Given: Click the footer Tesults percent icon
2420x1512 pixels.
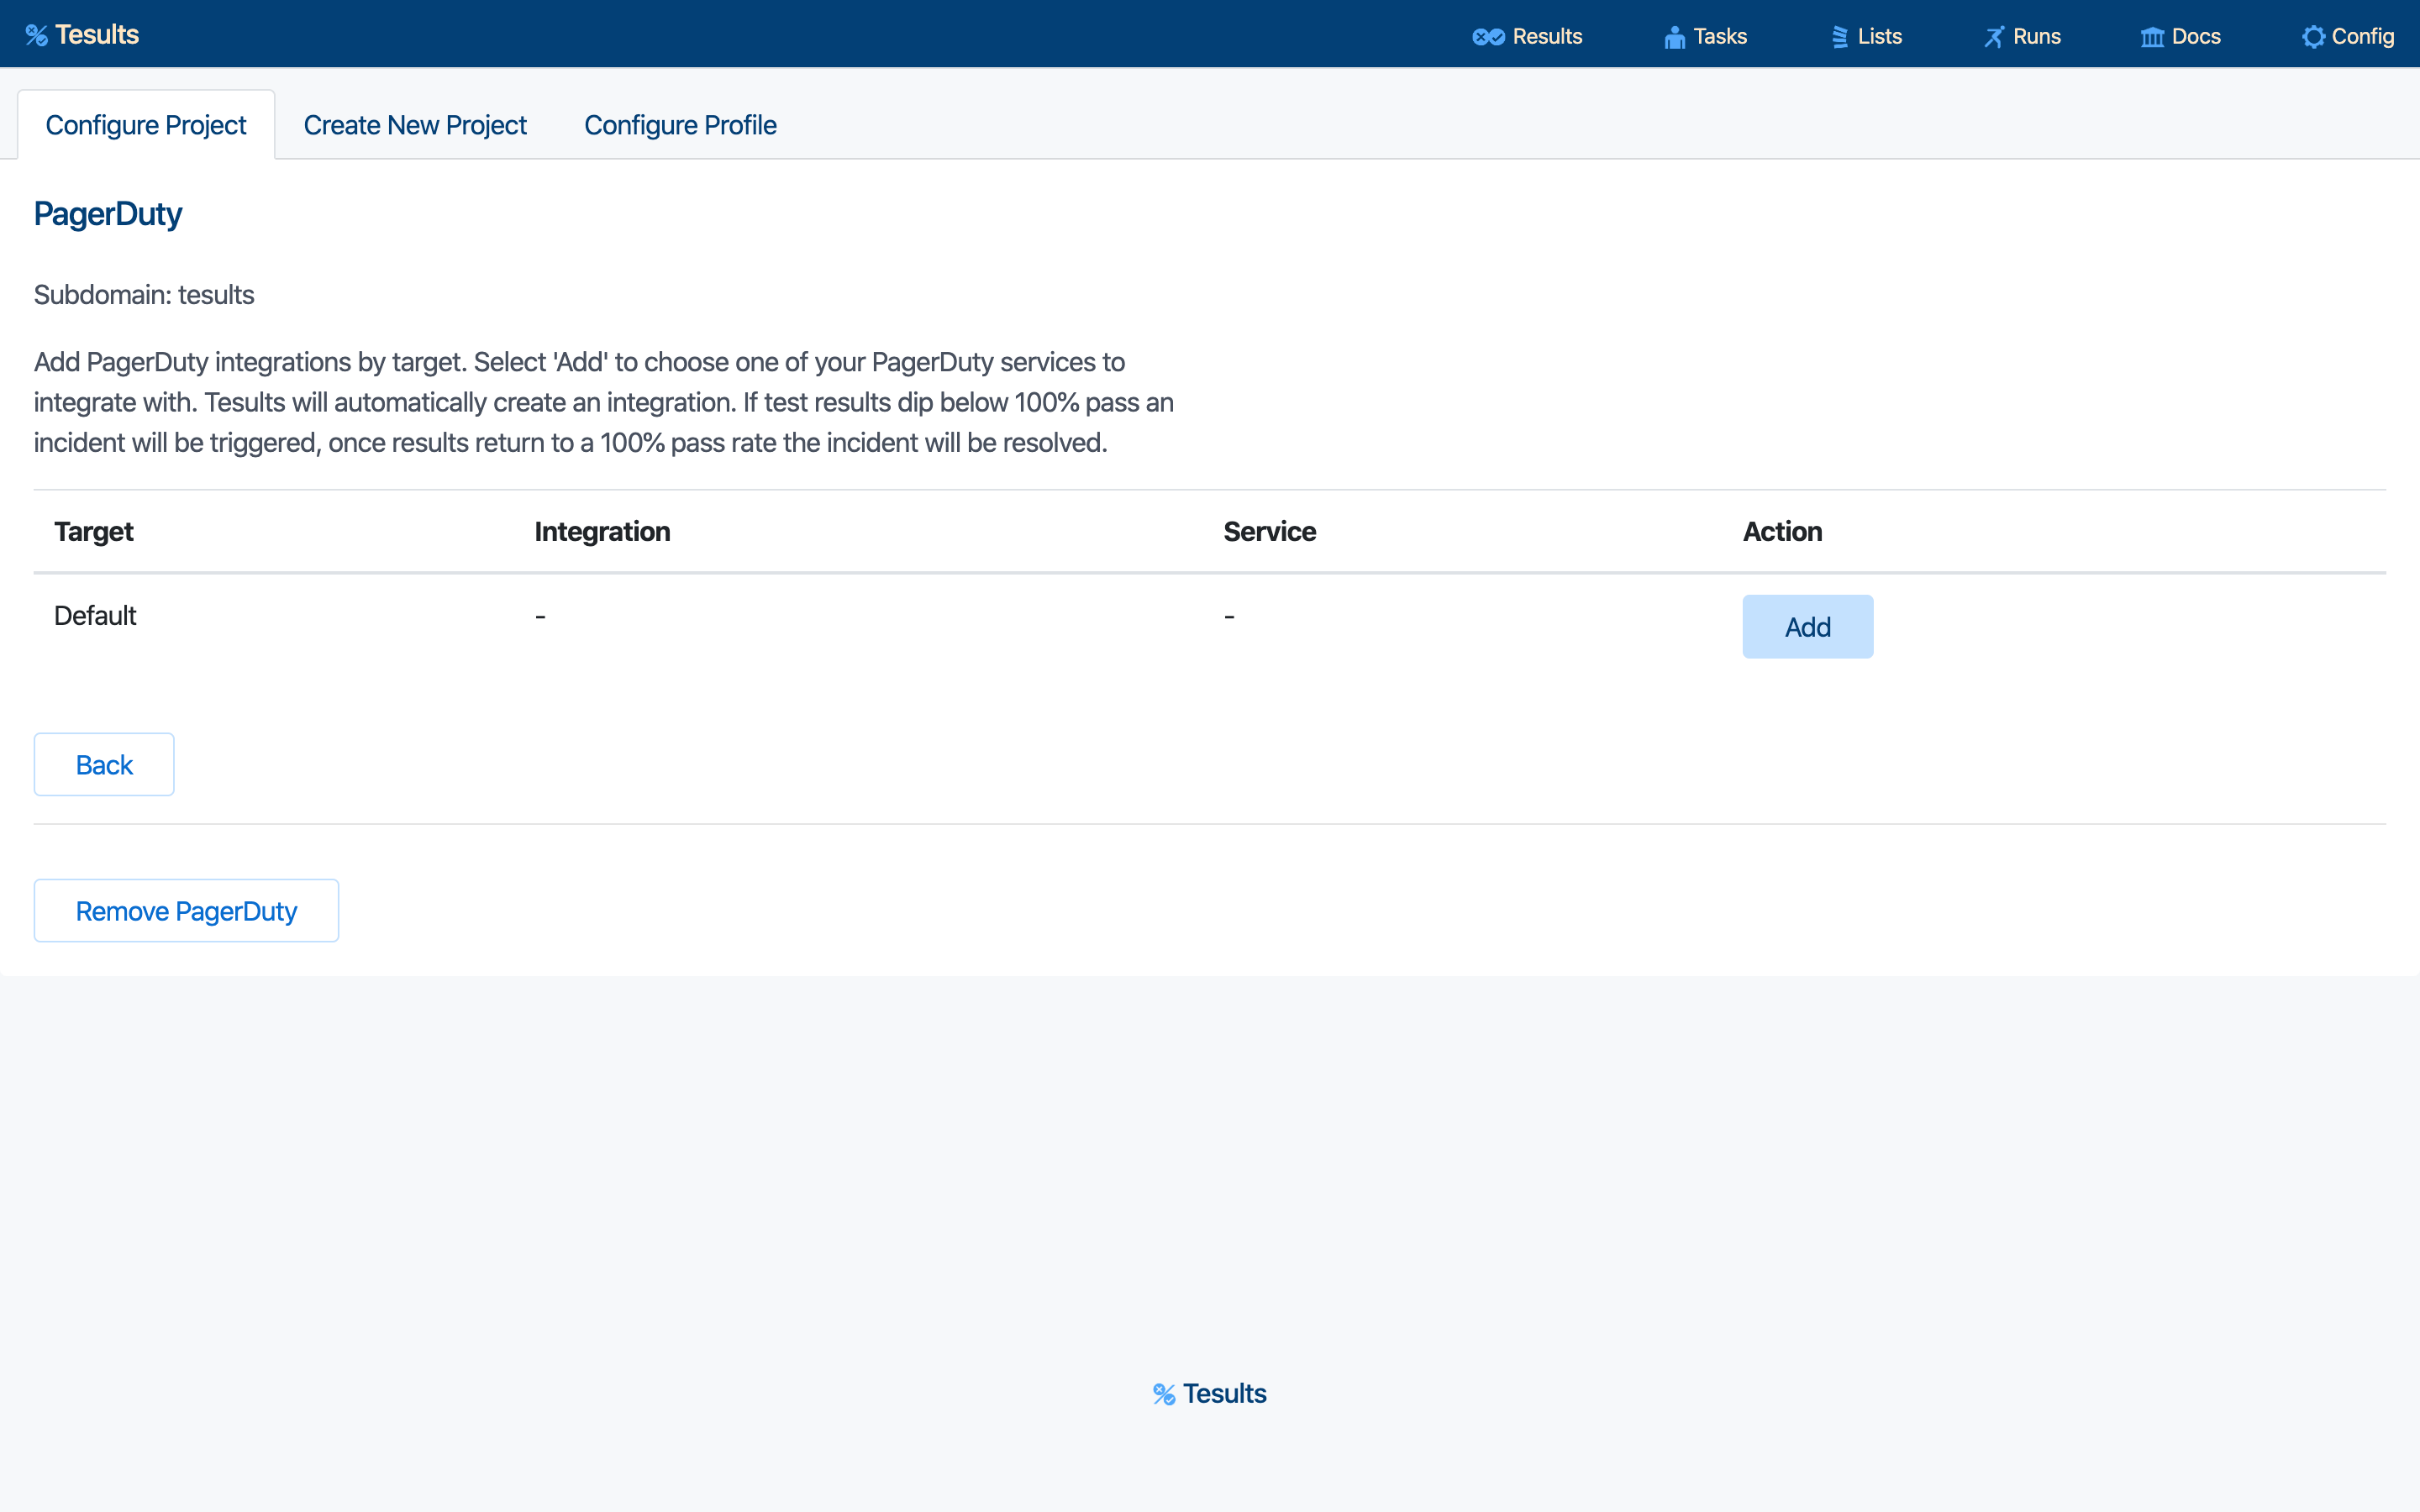Looking at the screenshot, I should [x=1164, y=1394].
